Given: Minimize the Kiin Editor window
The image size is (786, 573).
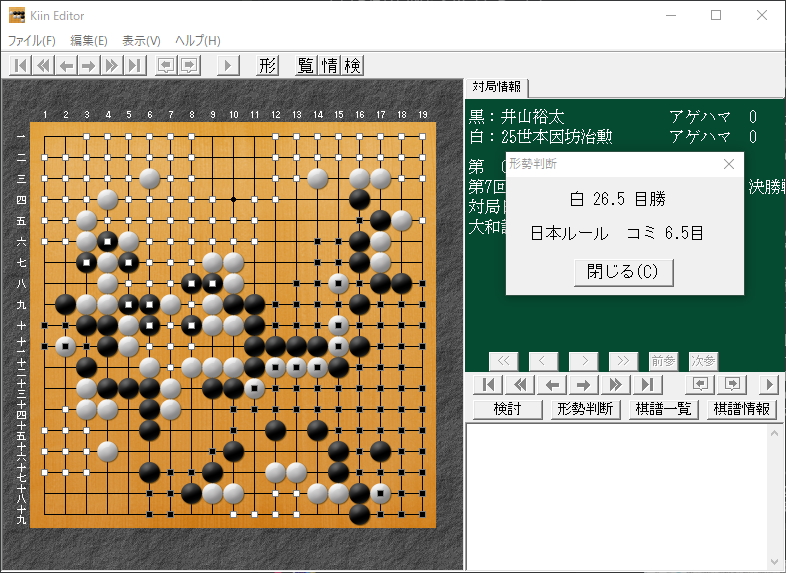Looking at the screenshot, I should tap(671, 16).
